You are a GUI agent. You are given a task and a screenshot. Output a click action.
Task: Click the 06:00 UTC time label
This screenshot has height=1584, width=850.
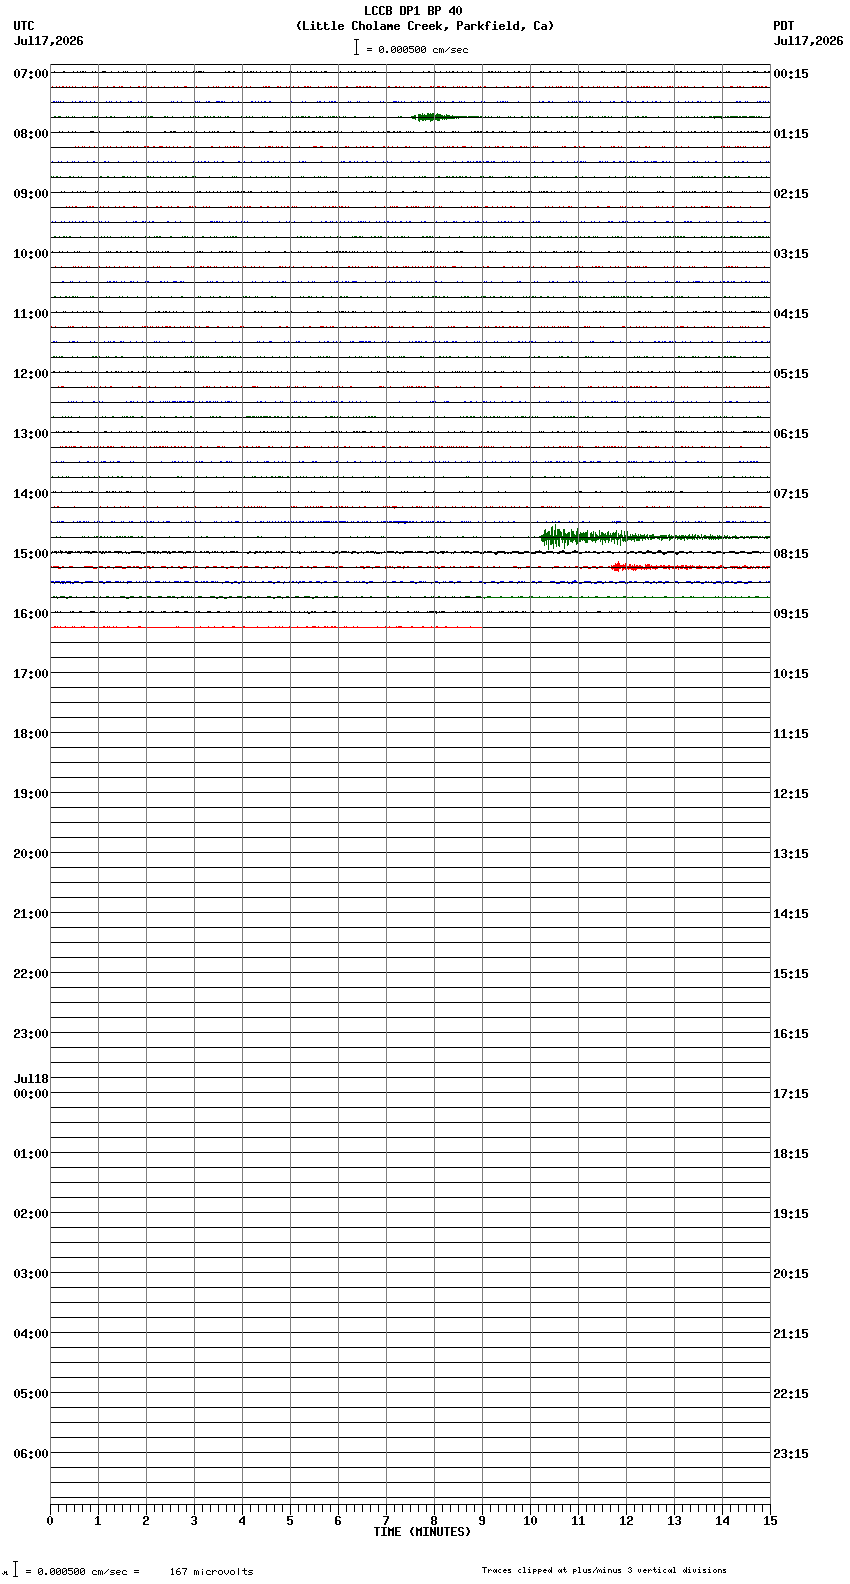[31, 1454]
